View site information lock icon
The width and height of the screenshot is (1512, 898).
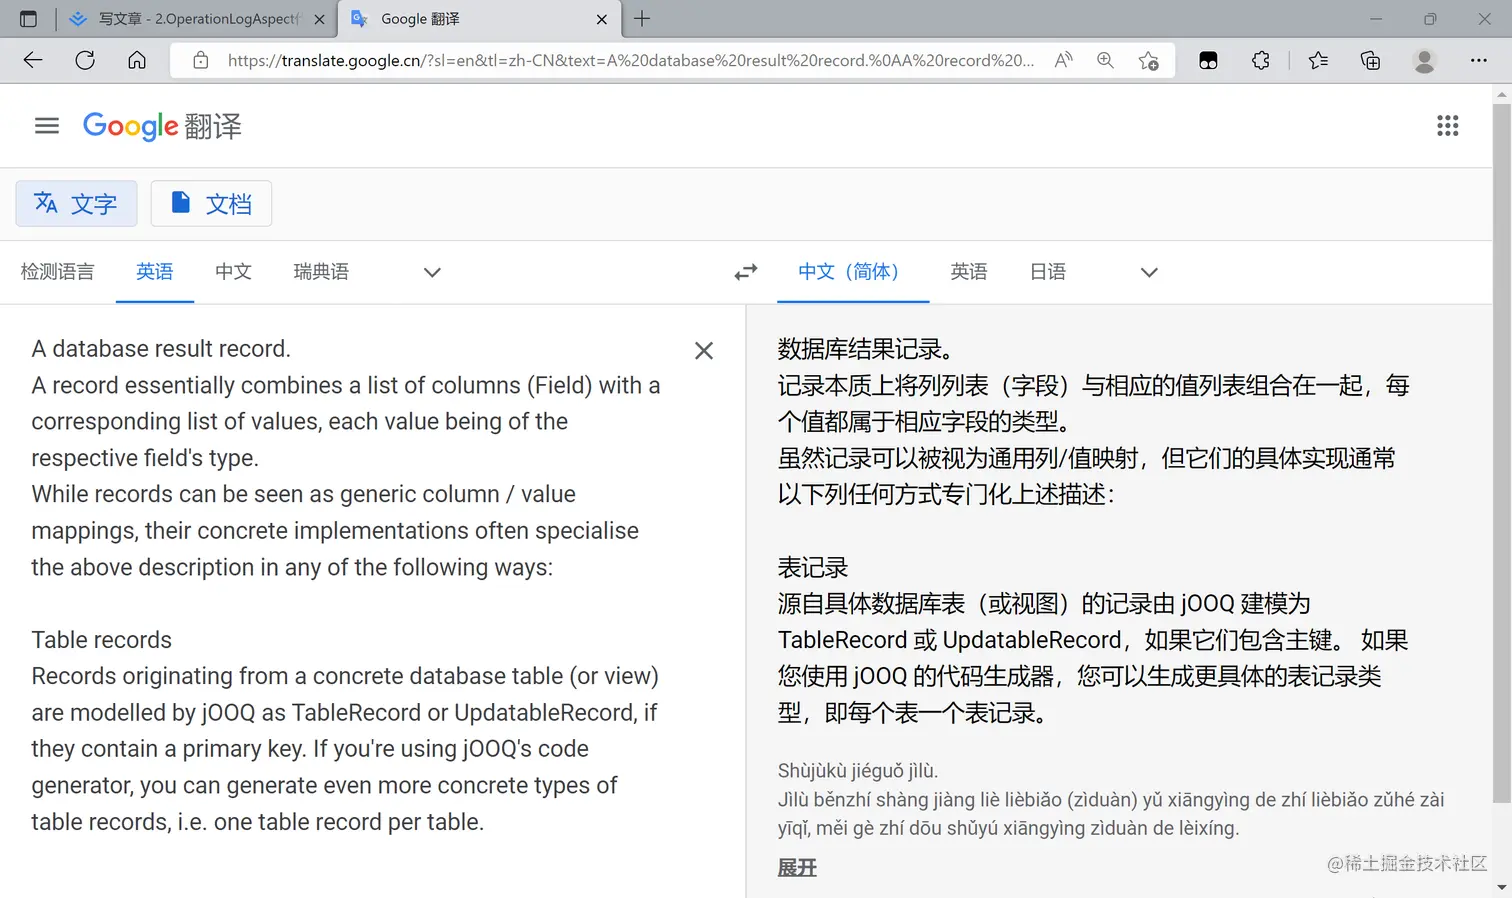pos(201,60)
